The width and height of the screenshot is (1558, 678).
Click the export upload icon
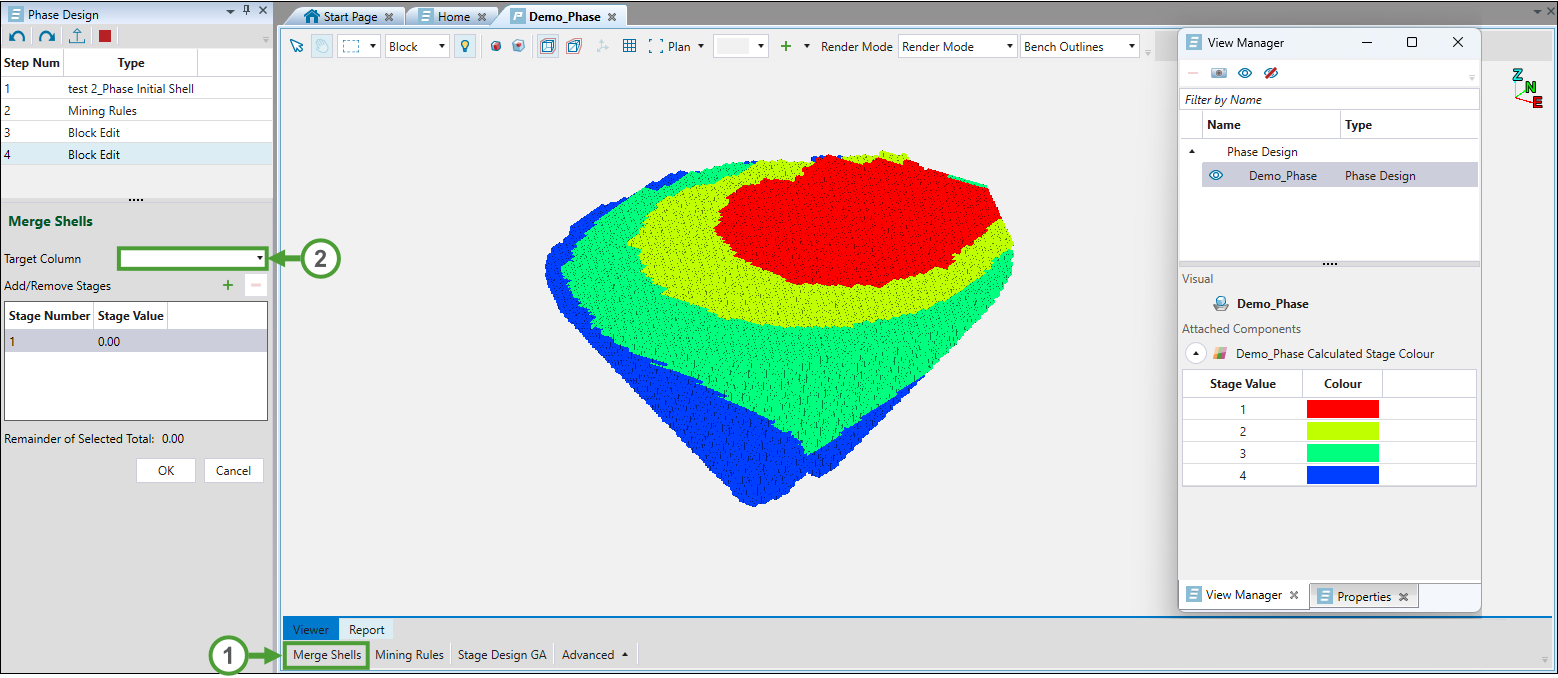coord(77,37)
